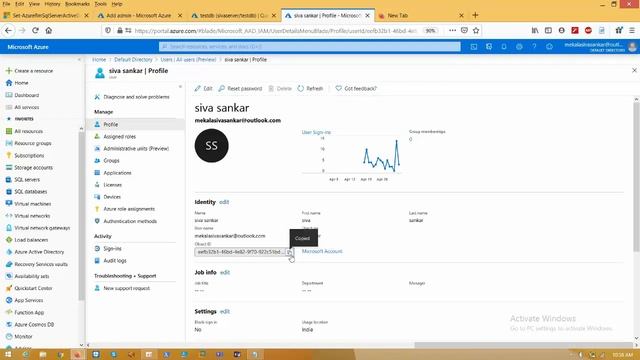Image resolution: width=640 pixels, height=360 pixels.
Task: Click Got feedback? heart button
Action: pos(356,89)
